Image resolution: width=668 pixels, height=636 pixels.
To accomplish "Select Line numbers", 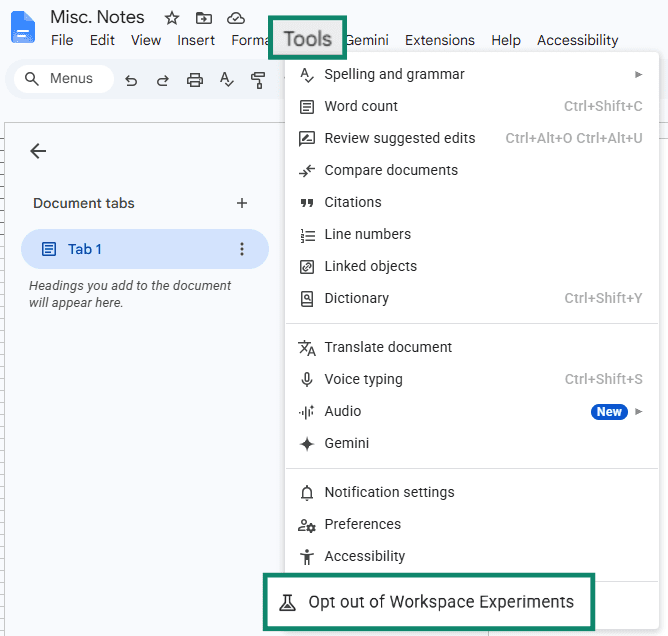I will point(472,234).
